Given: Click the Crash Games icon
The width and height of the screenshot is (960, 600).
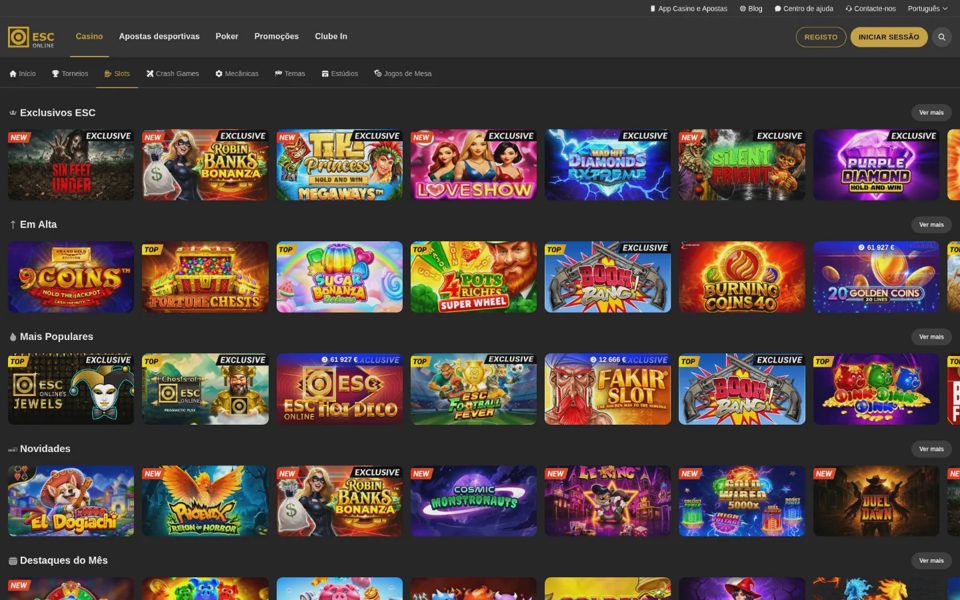Looking at the screenshot, I should pos(150,73).
